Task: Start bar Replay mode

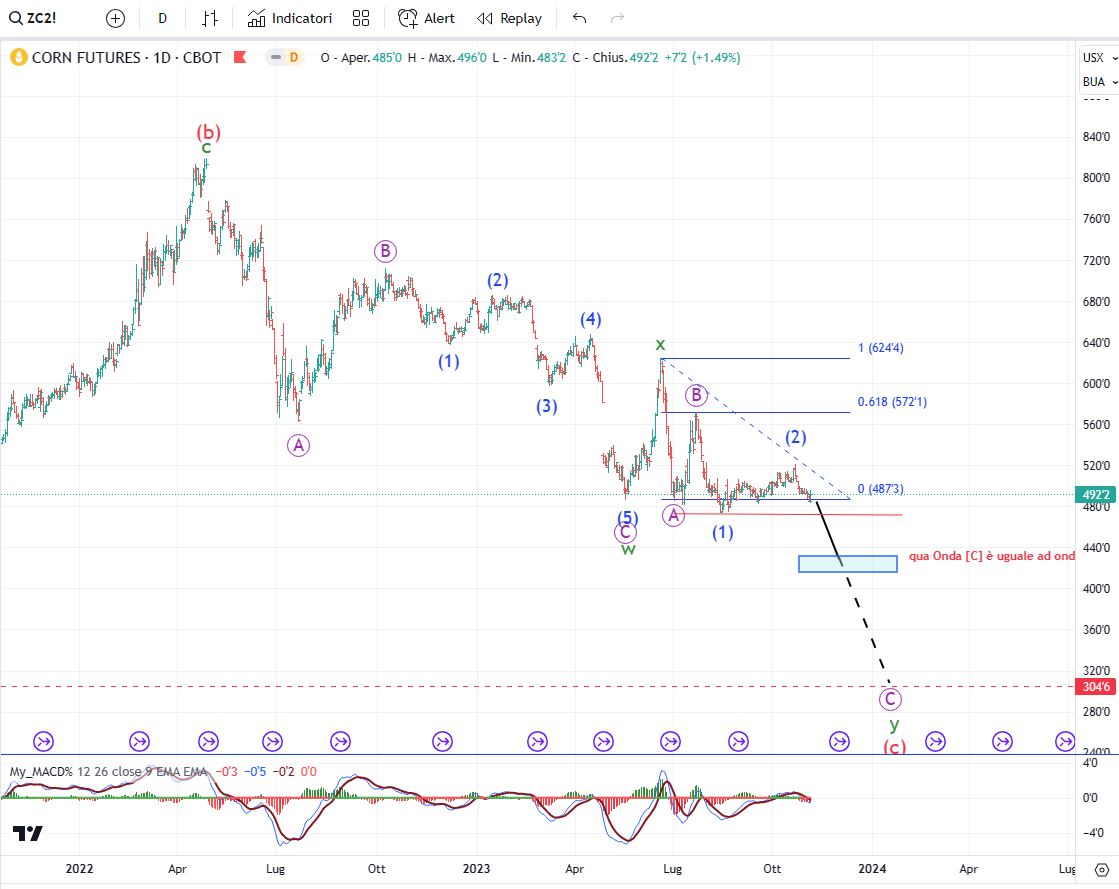Action: click(510, 19)
